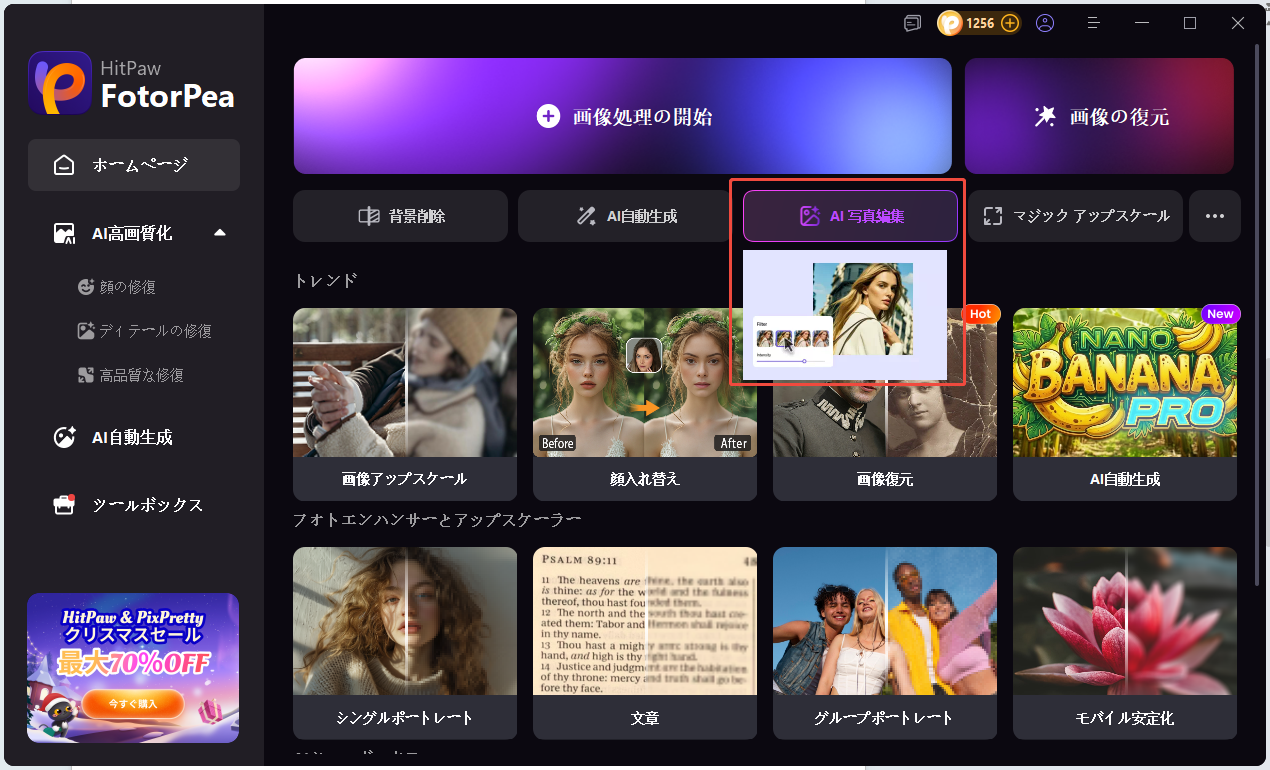Click the 画像の復元 button
The width and height of the screenshot is (1270, 770).
1099,117
